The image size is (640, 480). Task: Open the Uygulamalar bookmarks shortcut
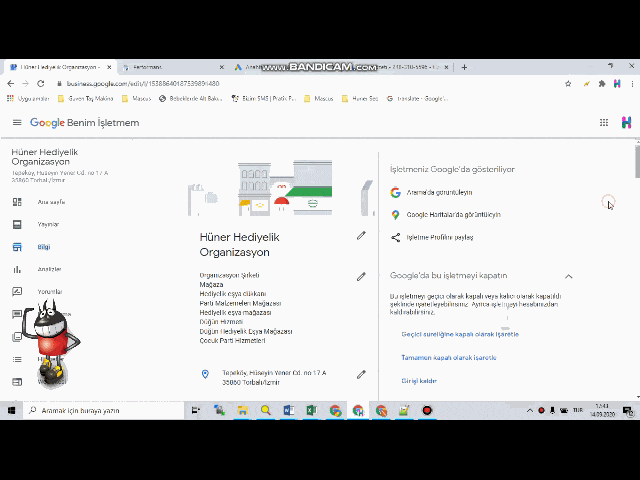(x=28, y=99)
